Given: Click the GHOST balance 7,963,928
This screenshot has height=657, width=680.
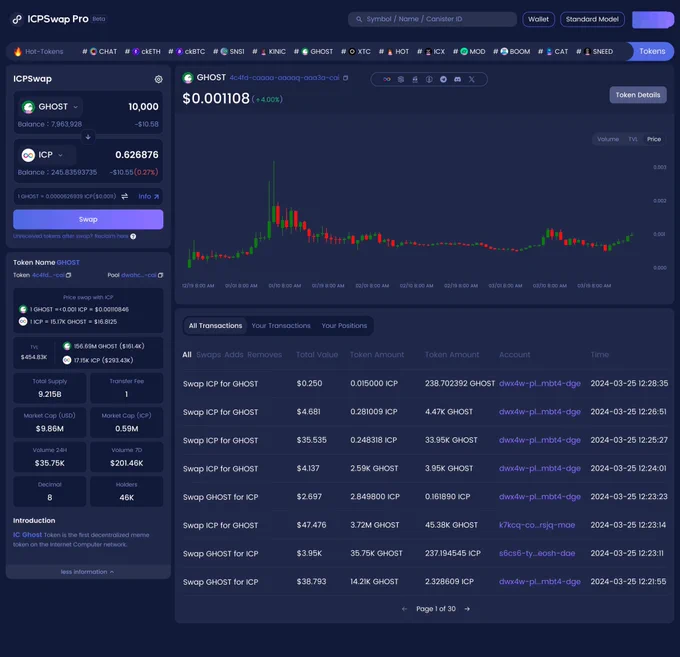Looking at the screenshot, I should click(x=50, y=124).
